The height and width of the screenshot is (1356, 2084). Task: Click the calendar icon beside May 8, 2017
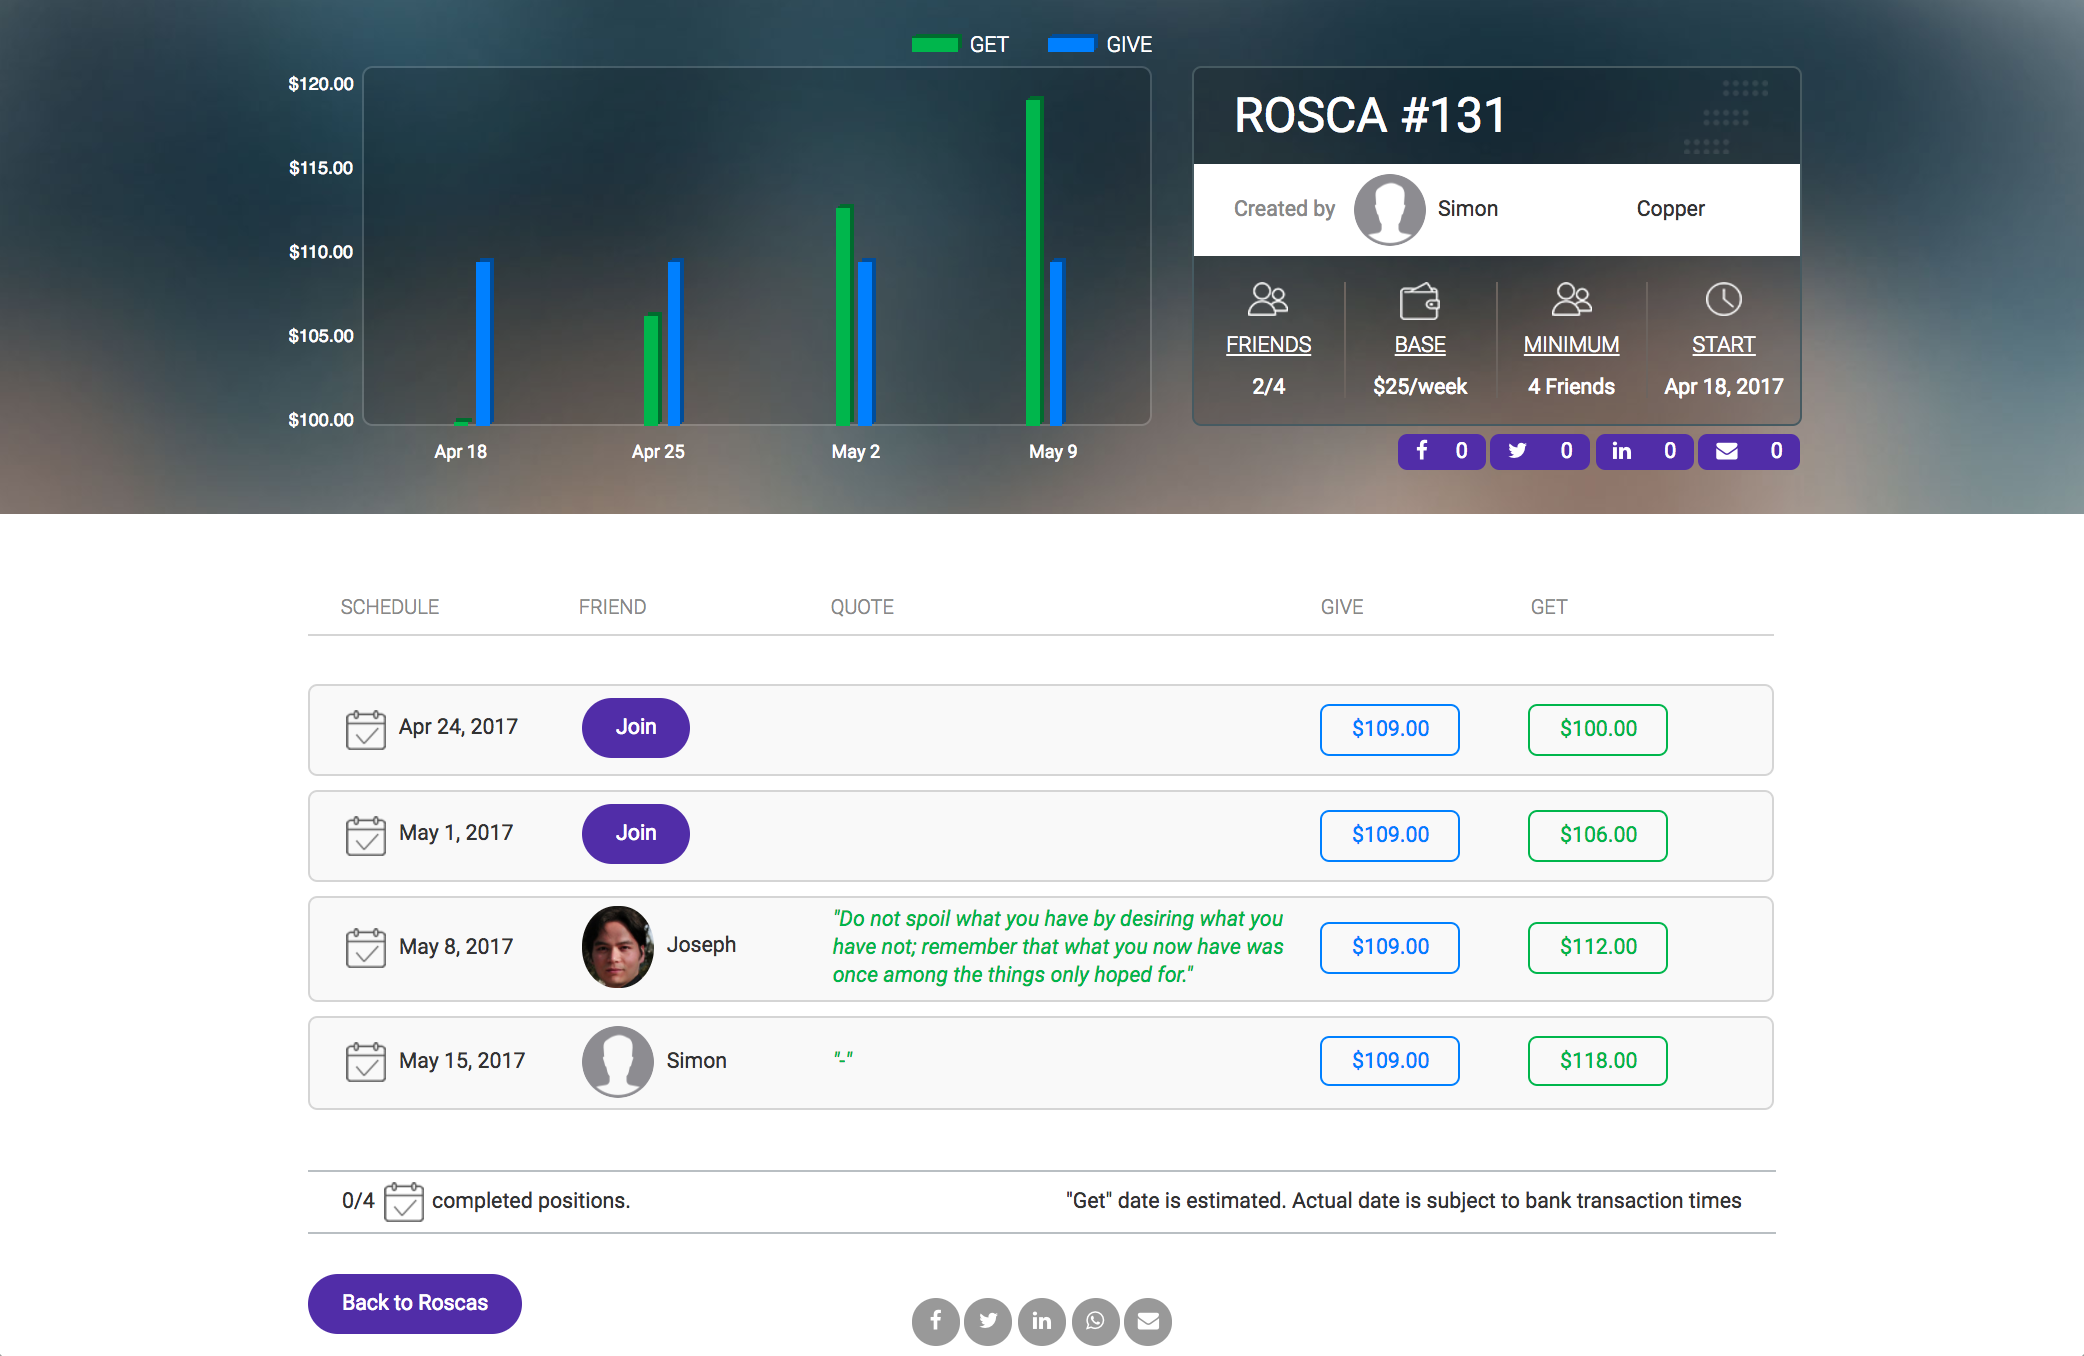click(x=366, y=947)
